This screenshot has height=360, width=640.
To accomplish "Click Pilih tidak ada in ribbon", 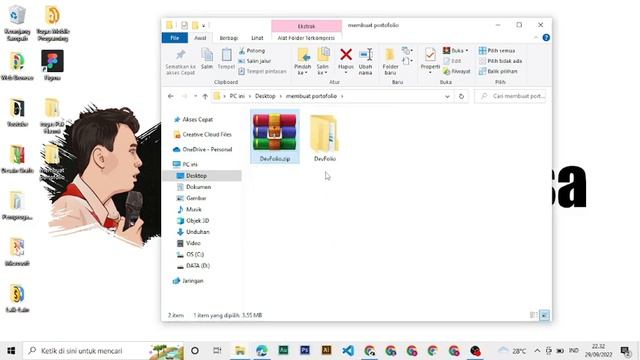I will (x=500, y=61).
